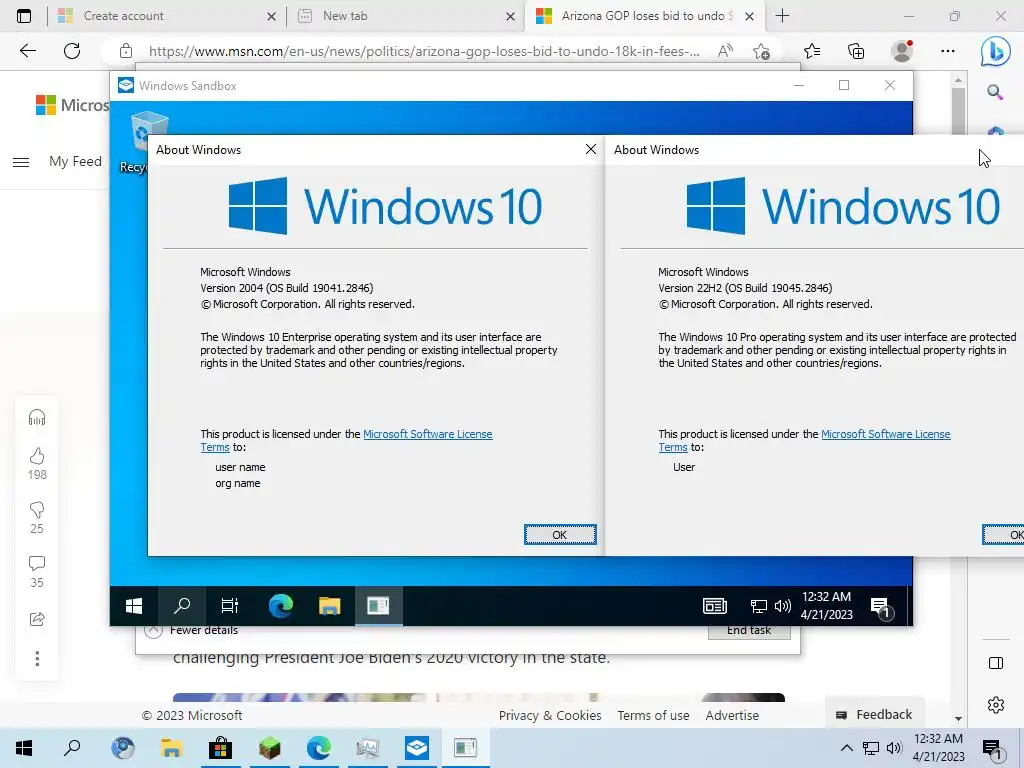
Task: Activate Read aloud icon in address bar
Action: pos(725,51)
